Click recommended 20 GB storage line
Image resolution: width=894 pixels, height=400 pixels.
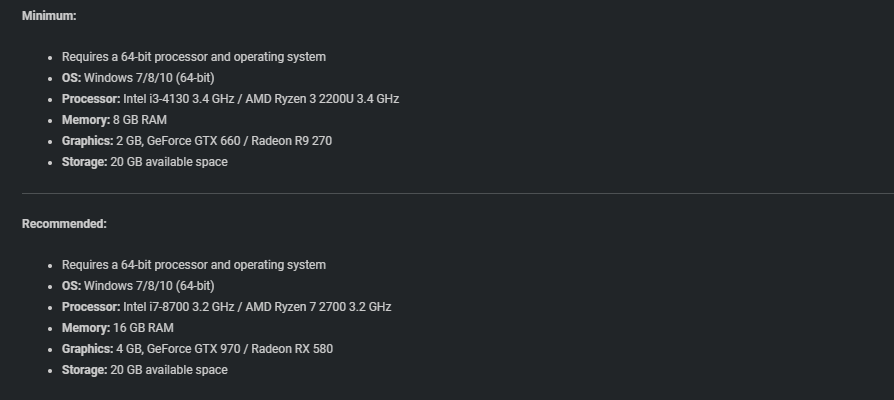tap(145, 370)
